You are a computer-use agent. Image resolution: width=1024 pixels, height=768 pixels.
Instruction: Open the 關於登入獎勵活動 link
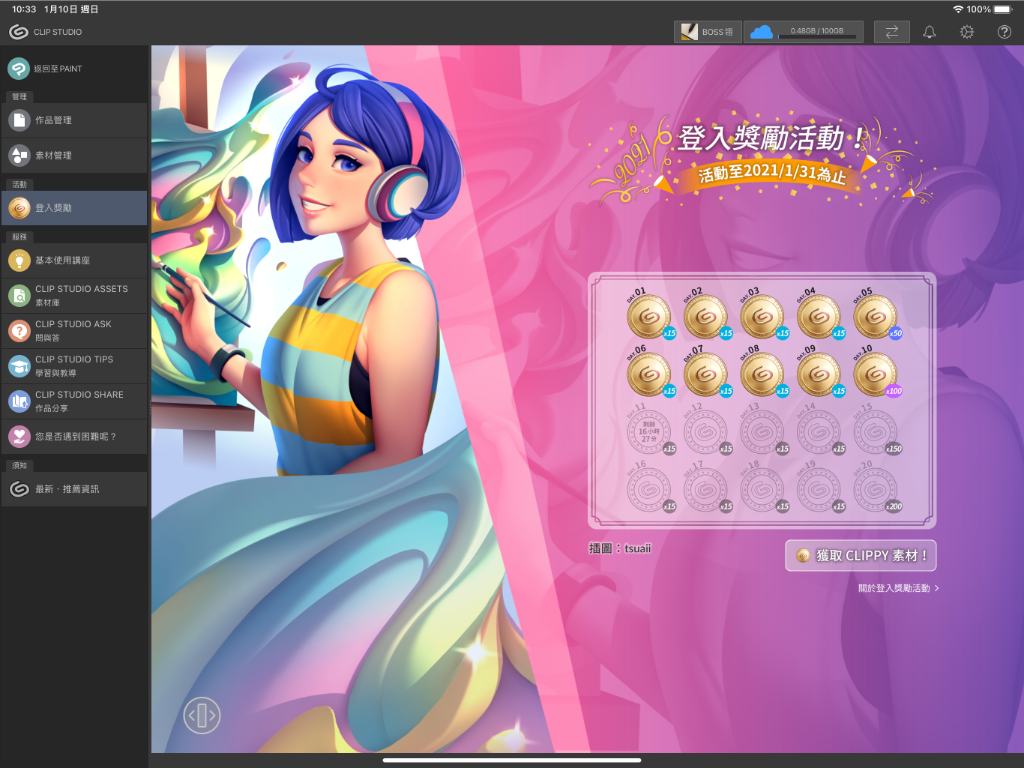click(x=899, y=588)
